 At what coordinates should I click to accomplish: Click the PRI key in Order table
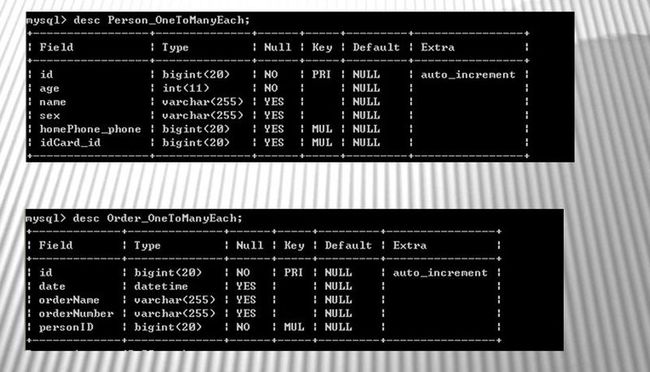click(293, 272)
